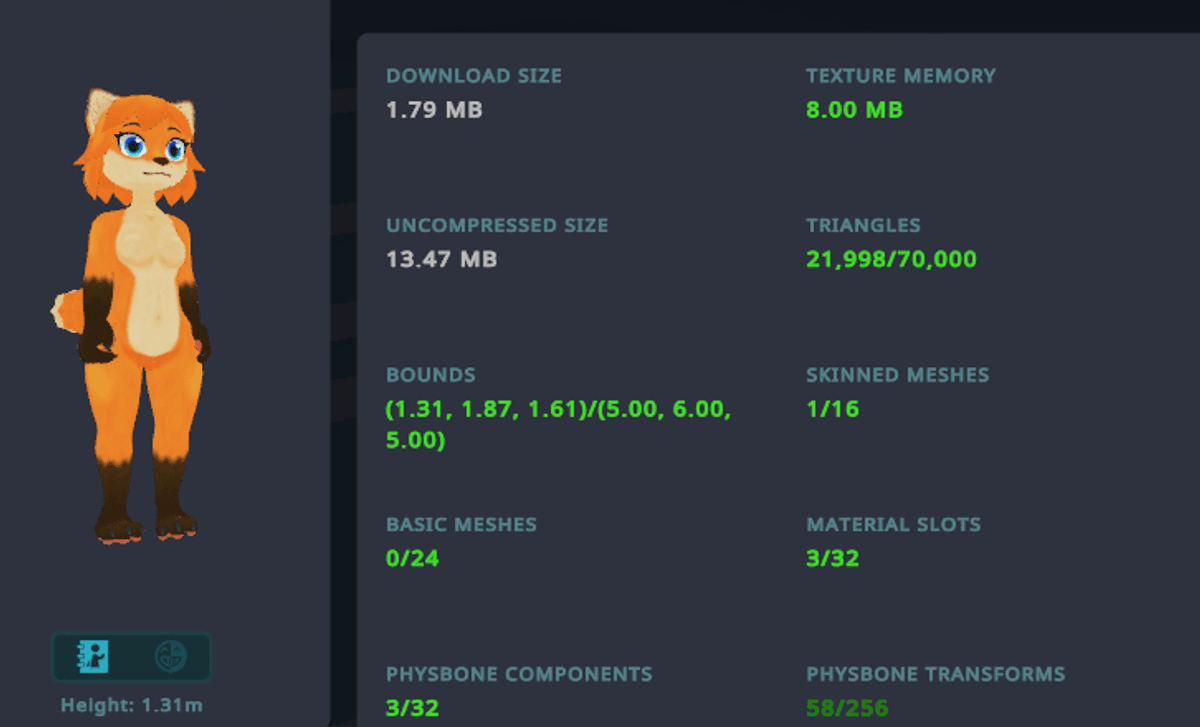Viewport: 1200px width, 727px height.
Task: Click the 21,998/70,000 triangle count
Action: (x=891, y=260)
